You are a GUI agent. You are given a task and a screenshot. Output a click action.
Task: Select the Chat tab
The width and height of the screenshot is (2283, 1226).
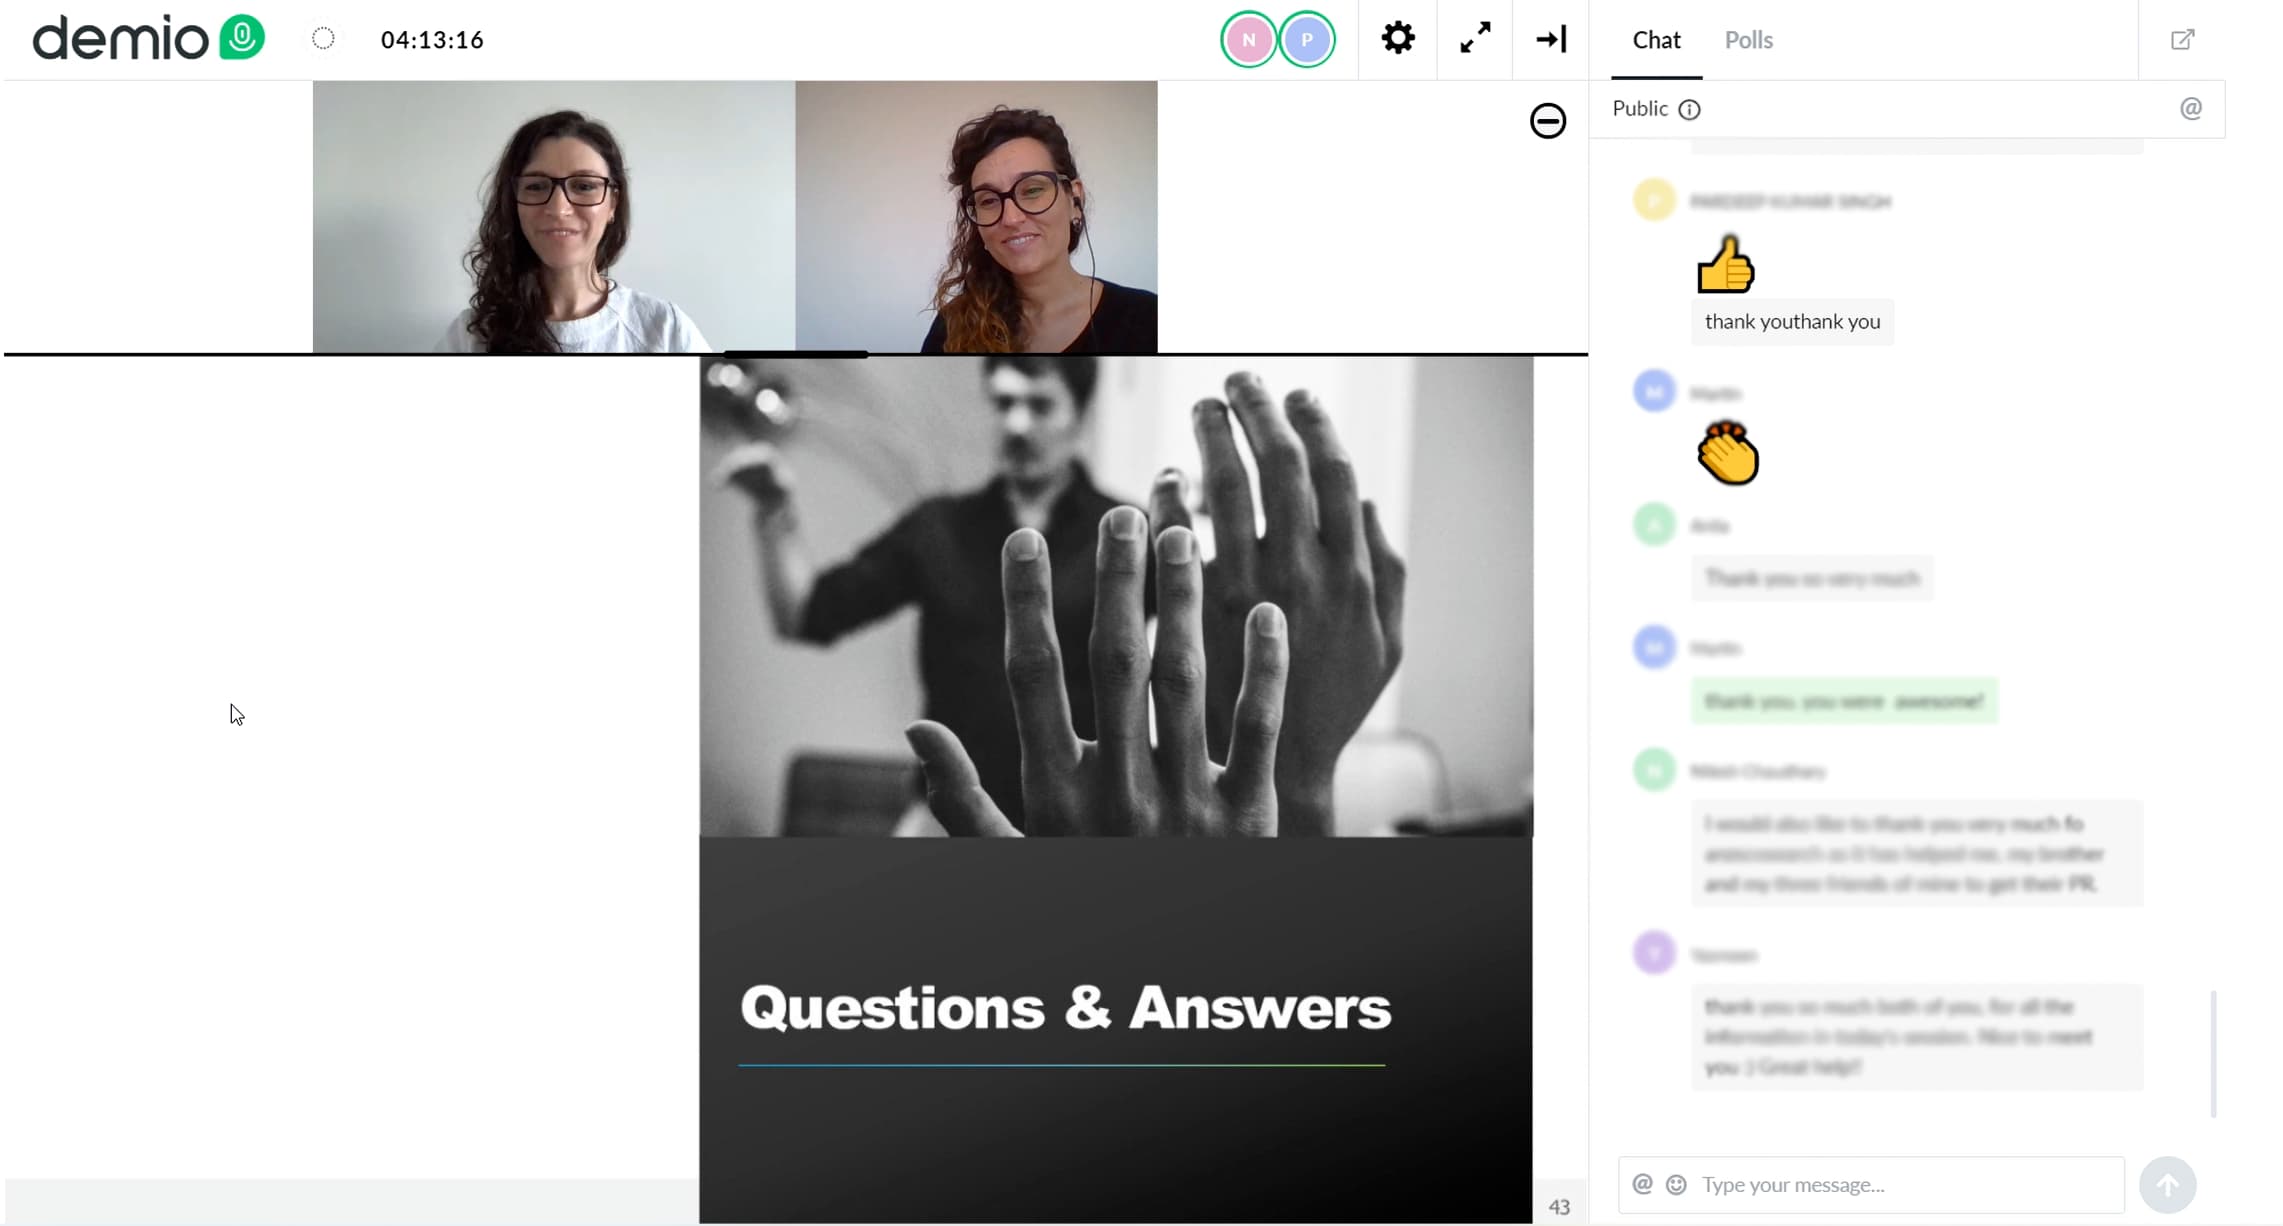tap(1656, 40)
